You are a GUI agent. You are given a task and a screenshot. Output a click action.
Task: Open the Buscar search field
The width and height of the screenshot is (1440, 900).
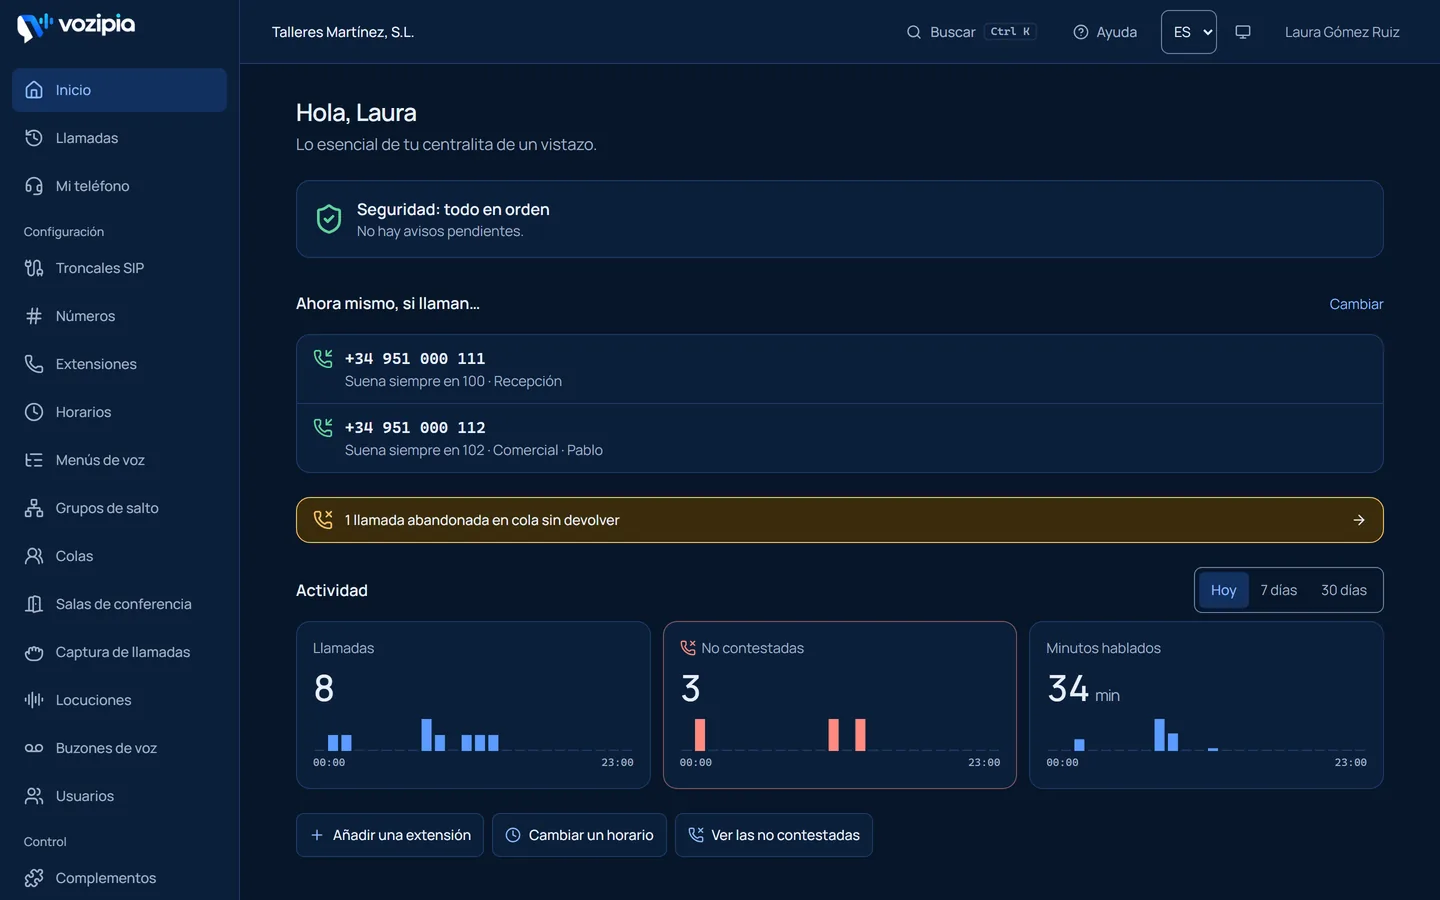coord(971,32)
